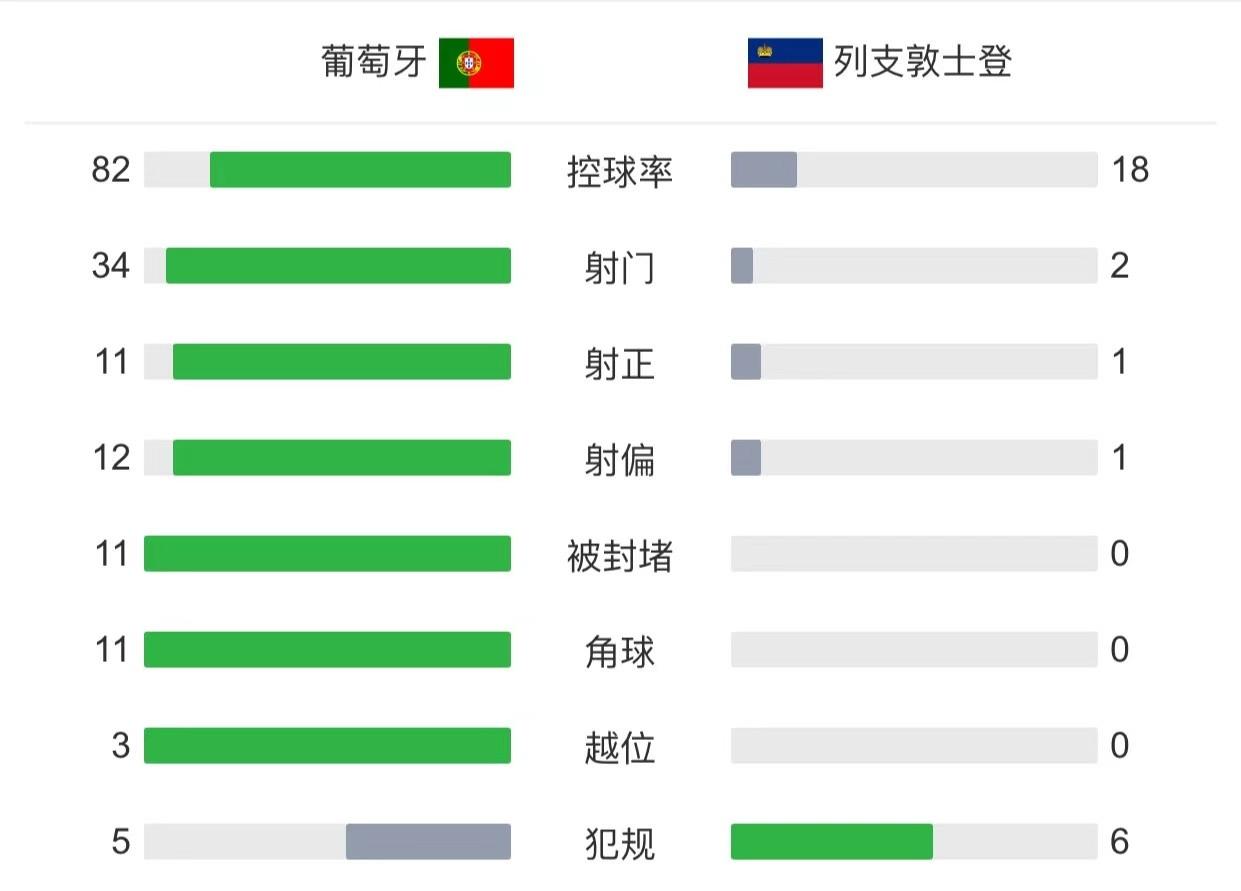Click the 被封堵 stat label
1241x891 pixels.
620,555
